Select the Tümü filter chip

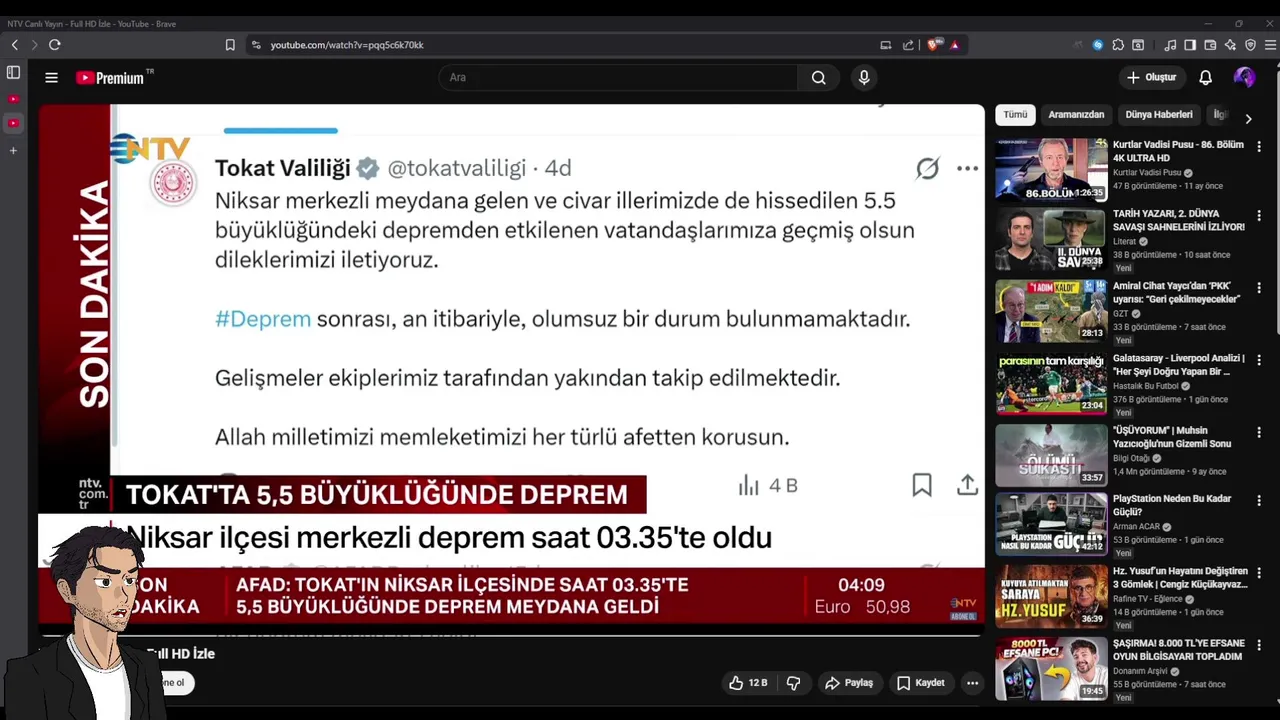point(1015,115)
